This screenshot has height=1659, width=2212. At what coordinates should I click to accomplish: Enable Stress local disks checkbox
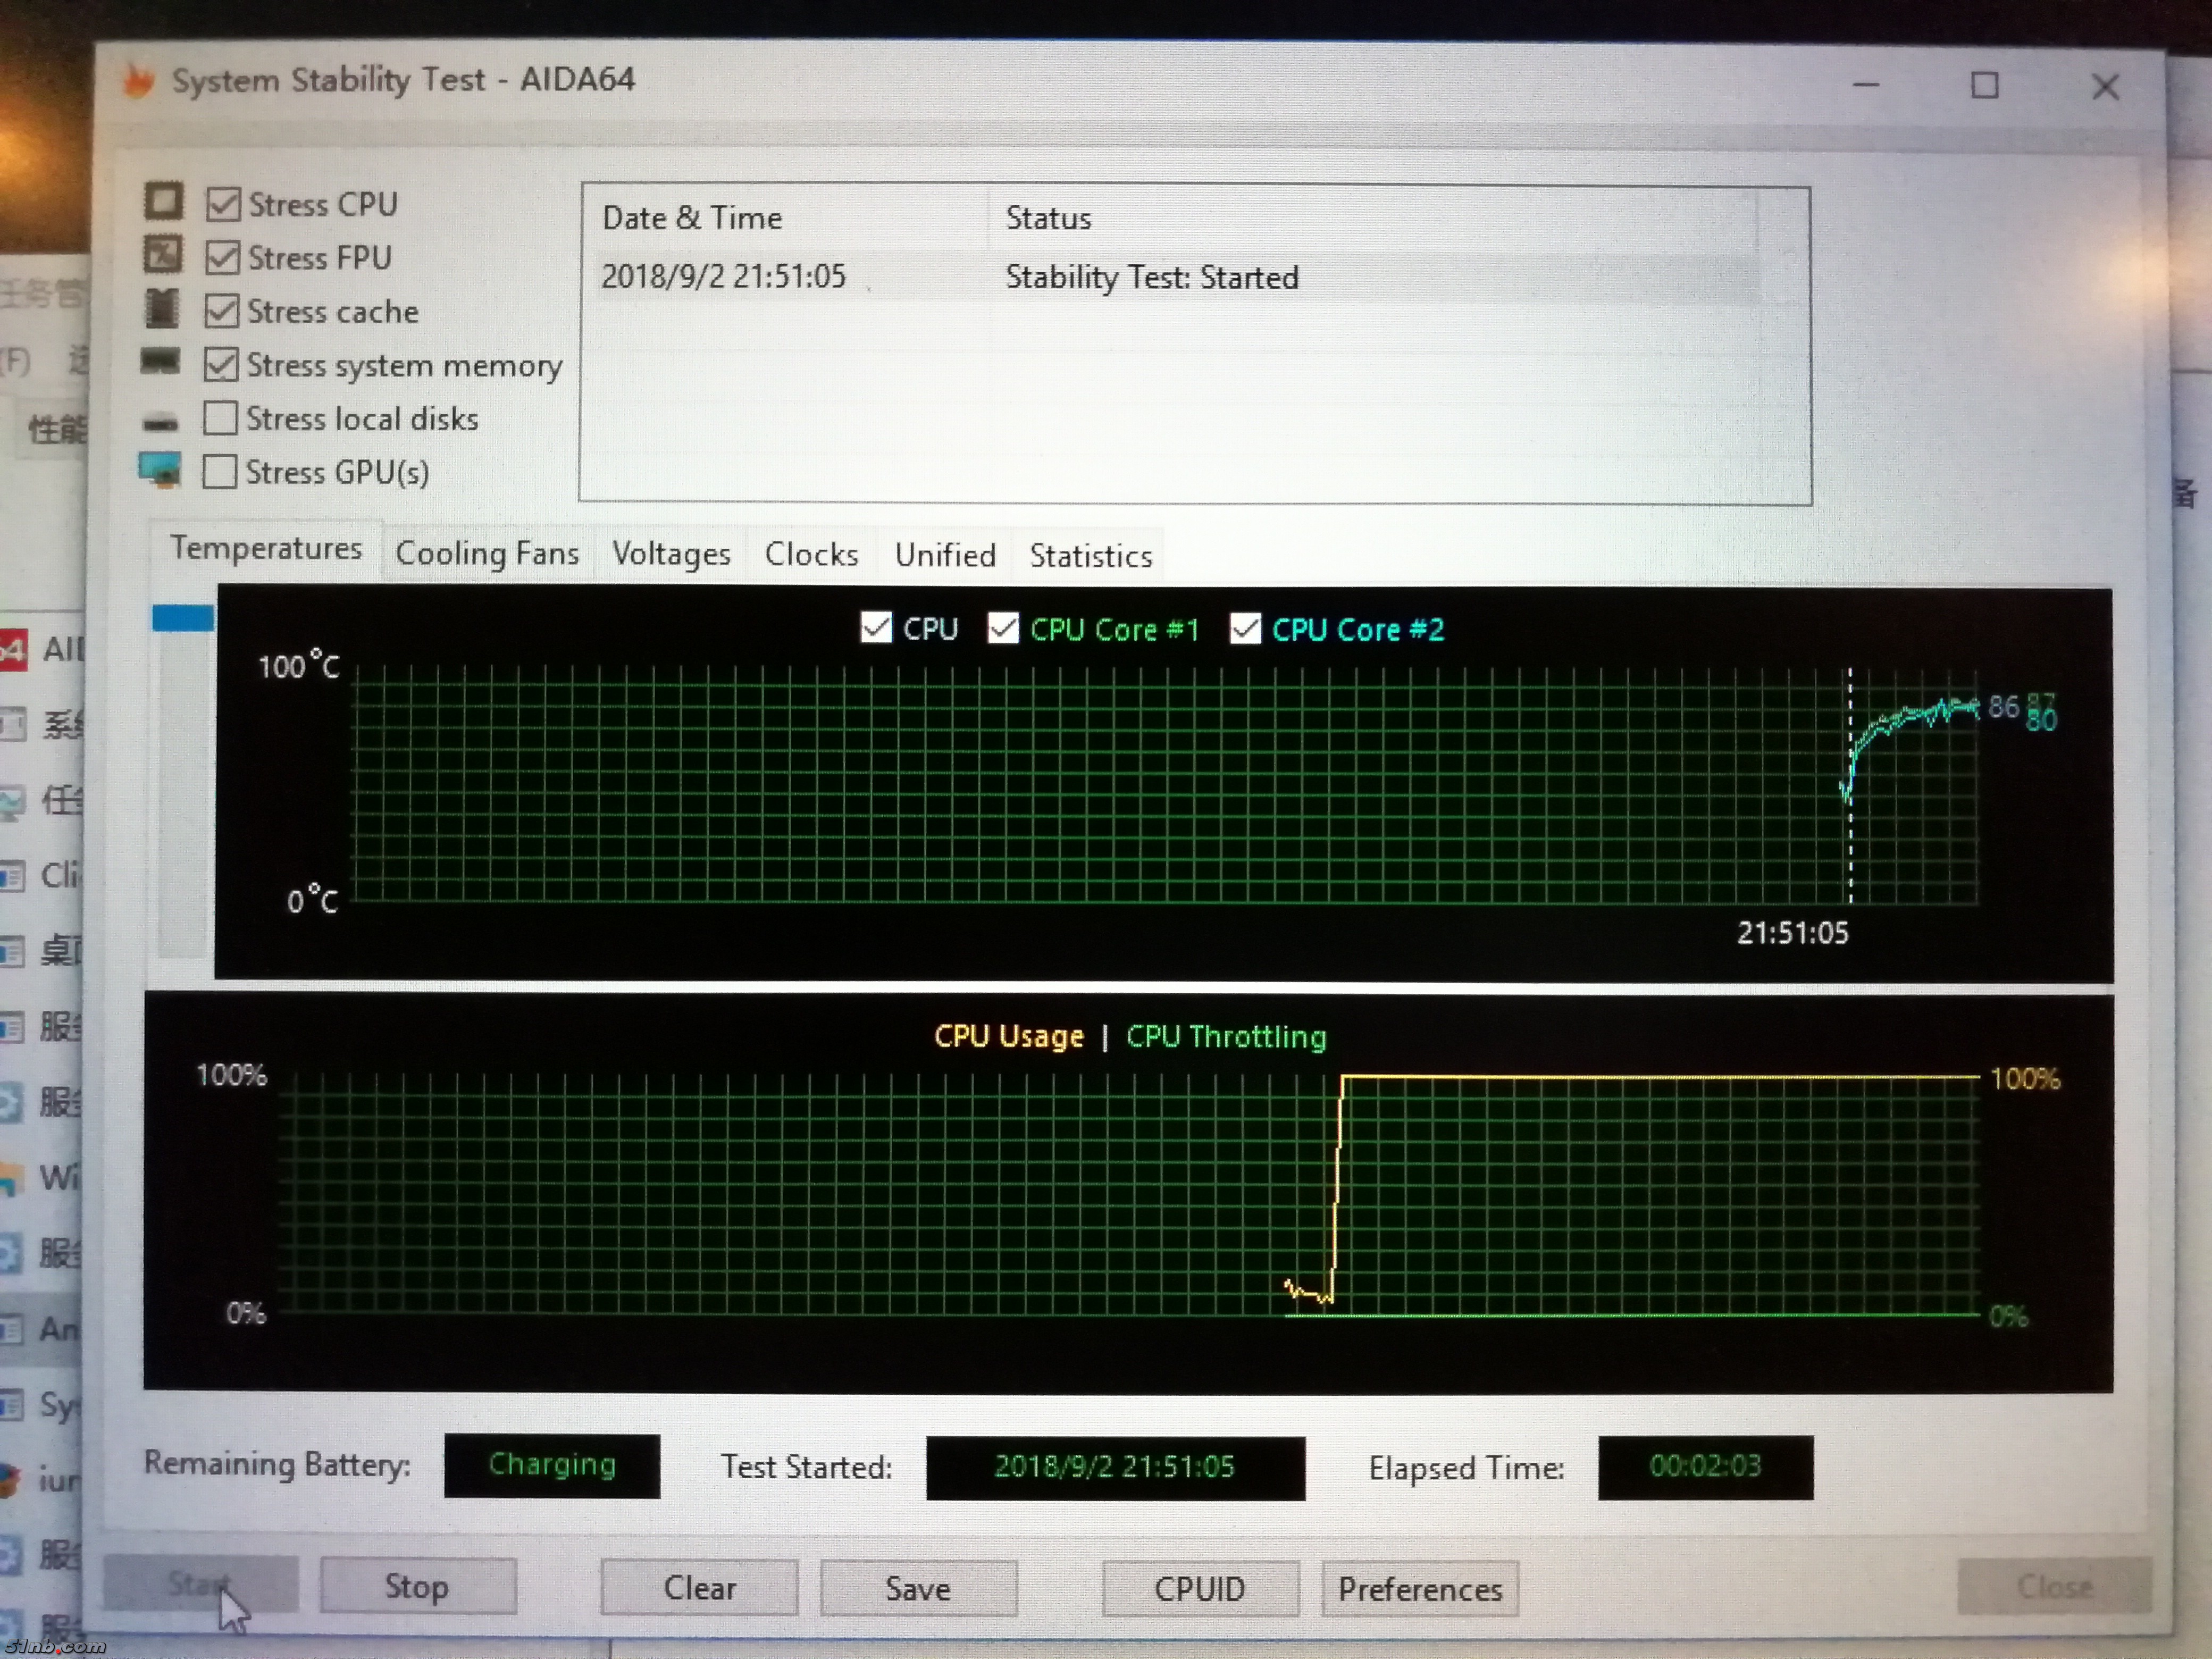[220, 418]
